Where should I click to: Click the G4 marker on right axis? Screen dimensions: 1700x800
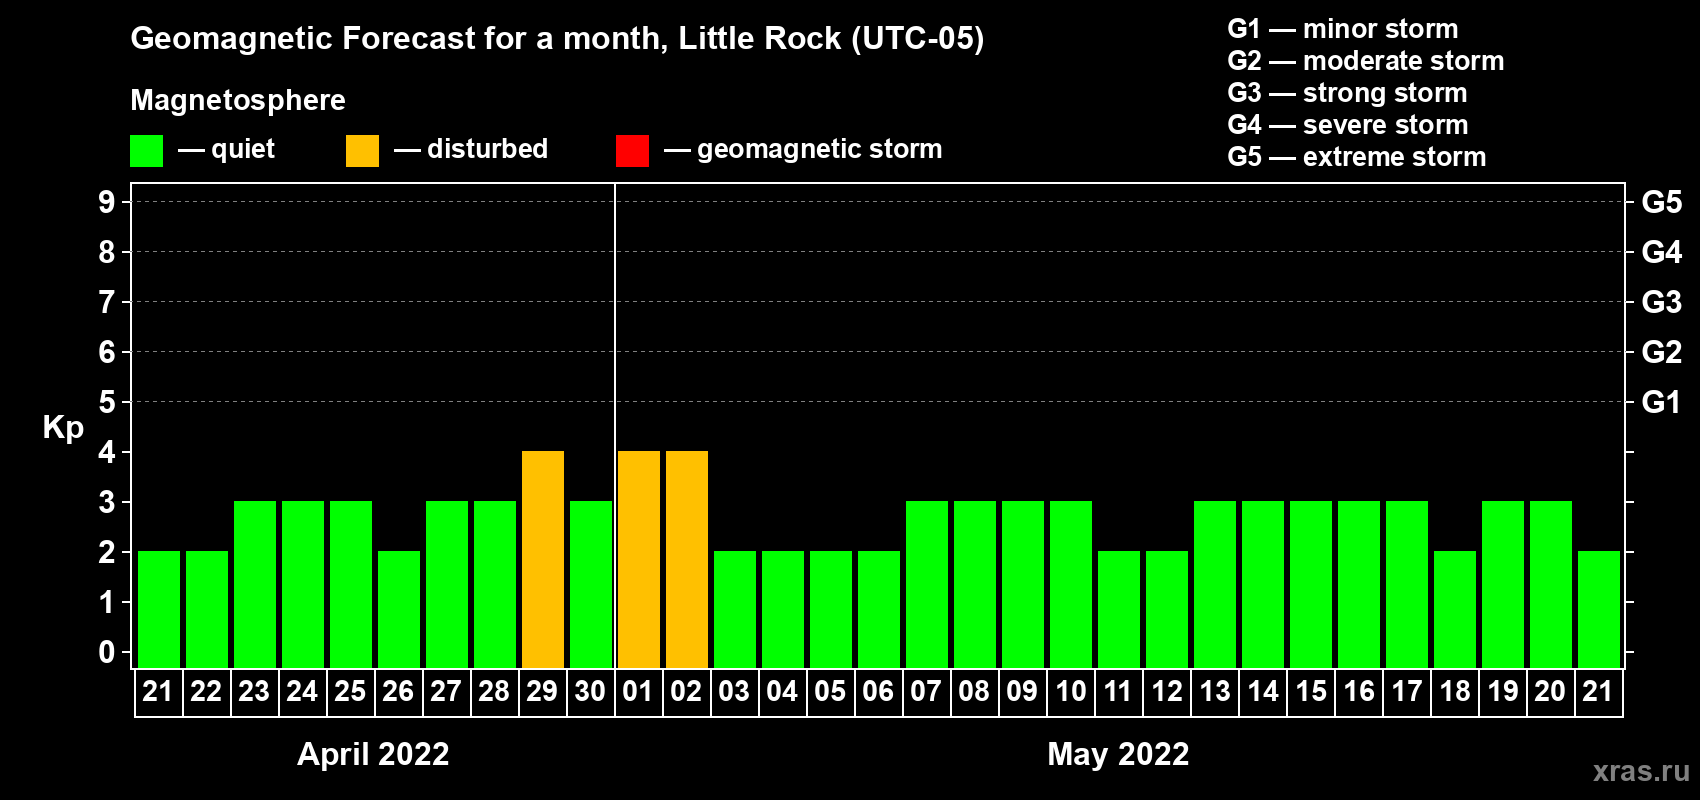coord(1662,252)
